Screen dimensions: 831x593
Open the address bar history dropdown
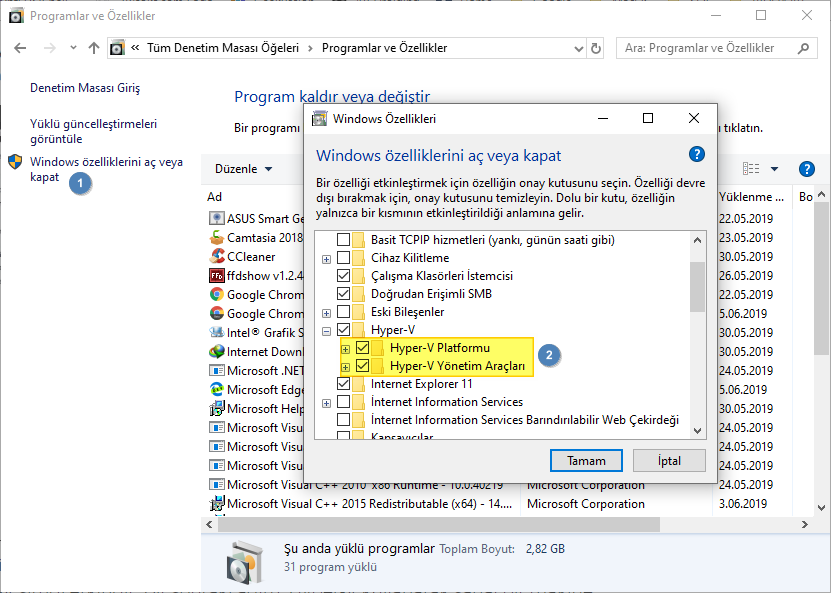point(577,47)
